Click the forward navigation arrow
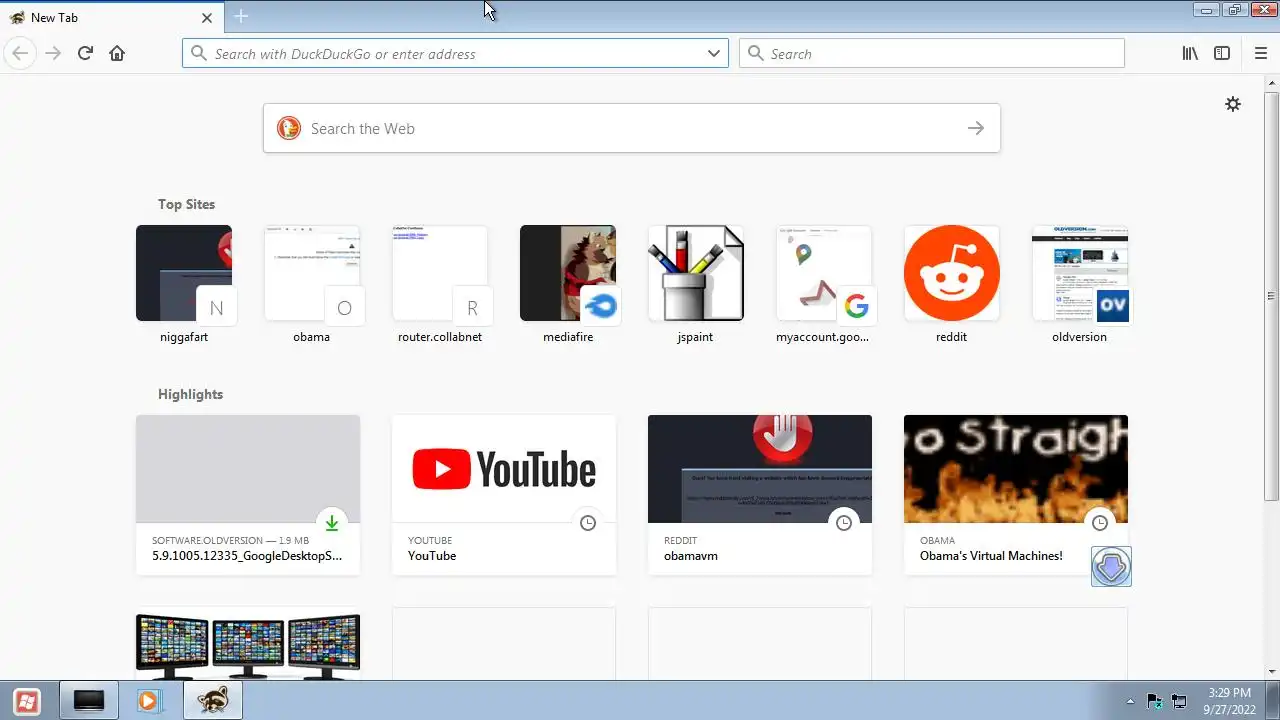 click(x=53, y=53)
